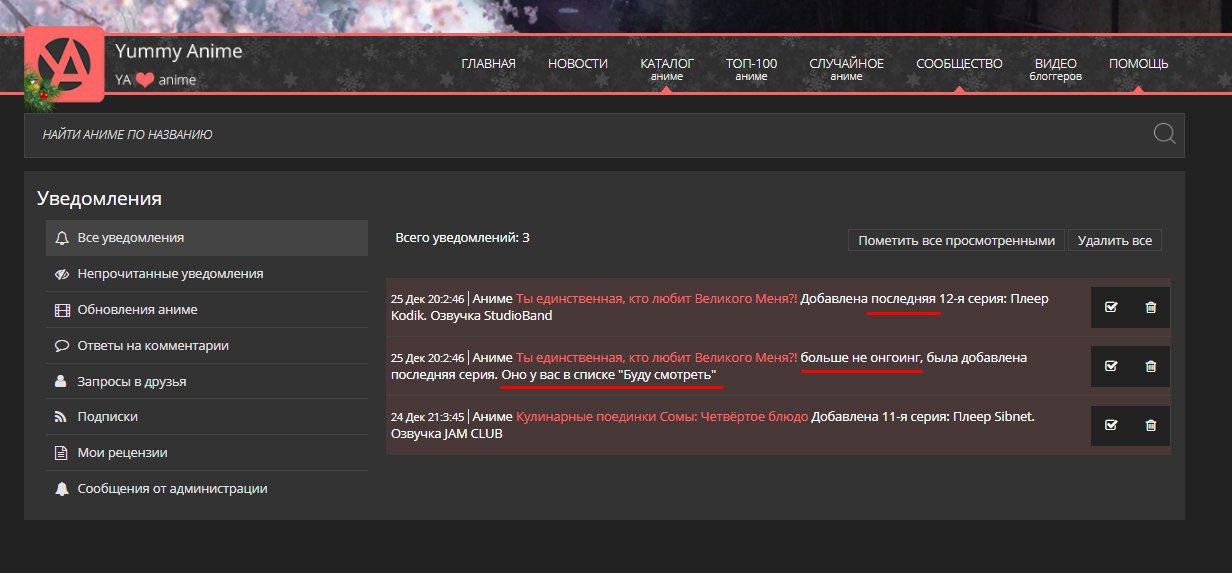Image resolution: width=1232 pixels, height=573 pixels.
Task: Click the document icon of Мои рецензии
Action: (x=62, y=453)
